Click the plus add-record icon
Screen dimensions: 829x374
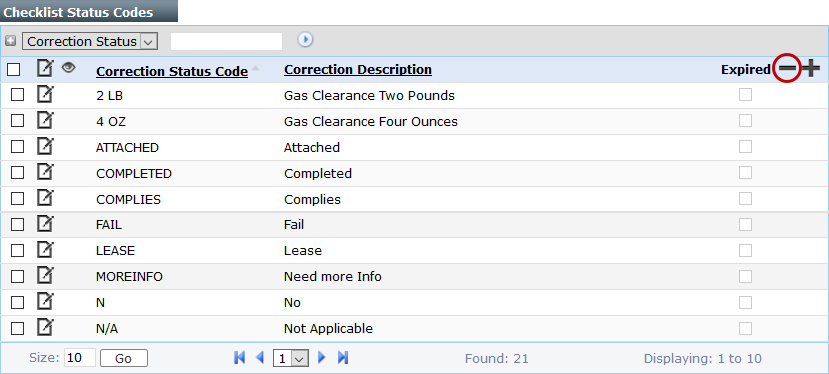[810, 69]
